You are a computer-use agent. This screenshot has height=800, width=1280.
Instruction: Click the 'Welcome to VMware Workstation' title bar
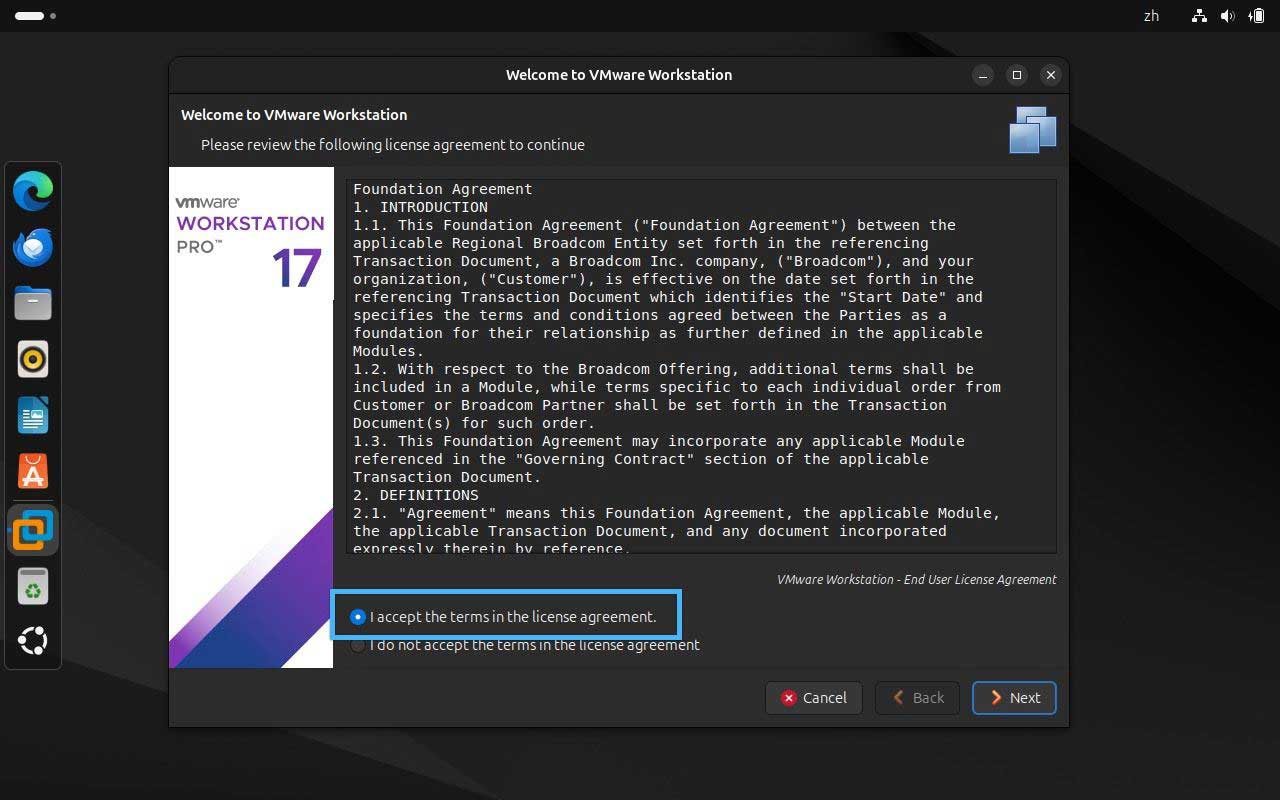(x=619, y=75)
